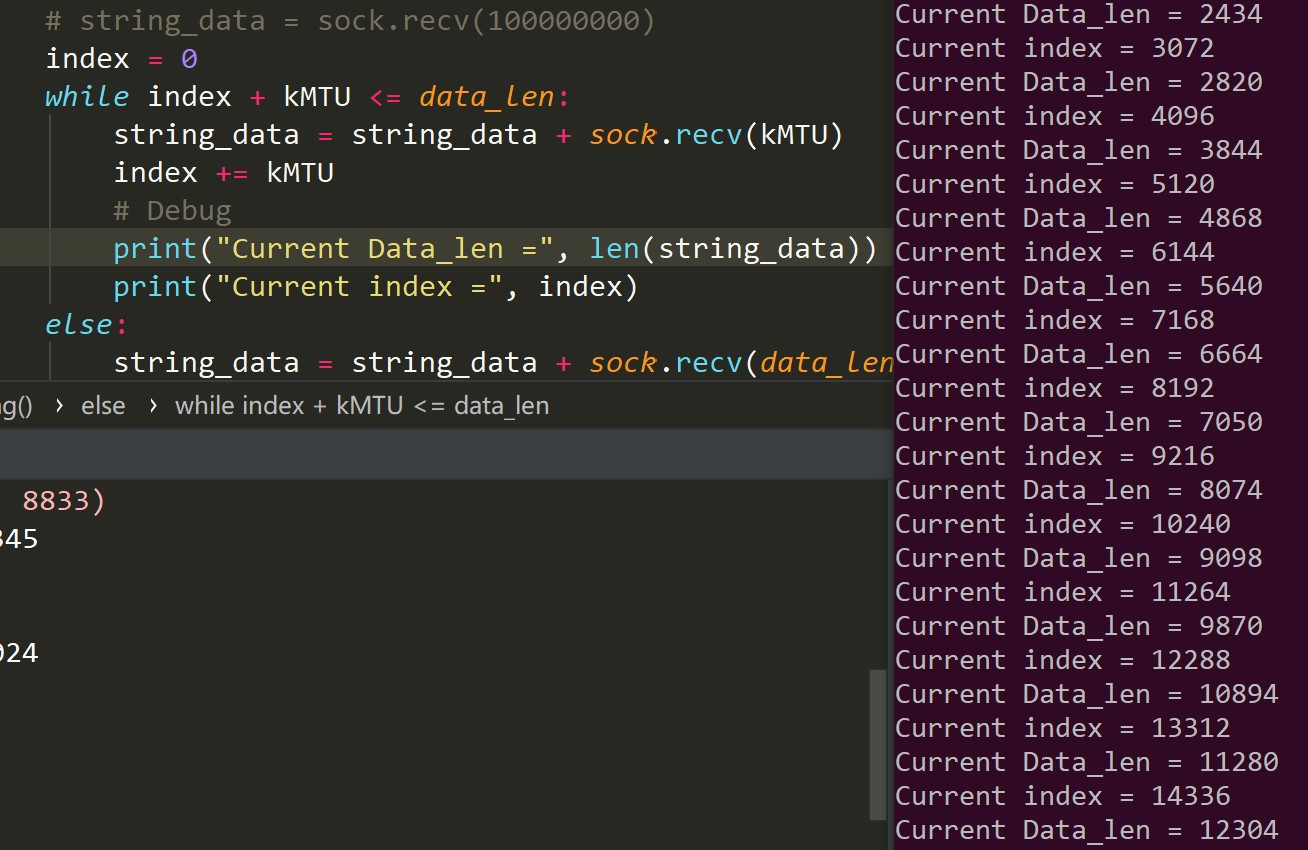Click the 'else:' line in the editor
Image resolution: width=1308 pixels, height=850 pixels.
[79, 325]
